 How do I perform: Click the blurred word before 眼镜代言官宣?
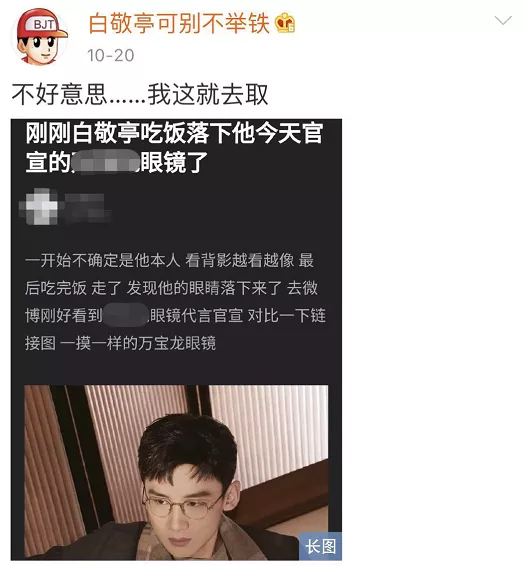tap(125, 315)
